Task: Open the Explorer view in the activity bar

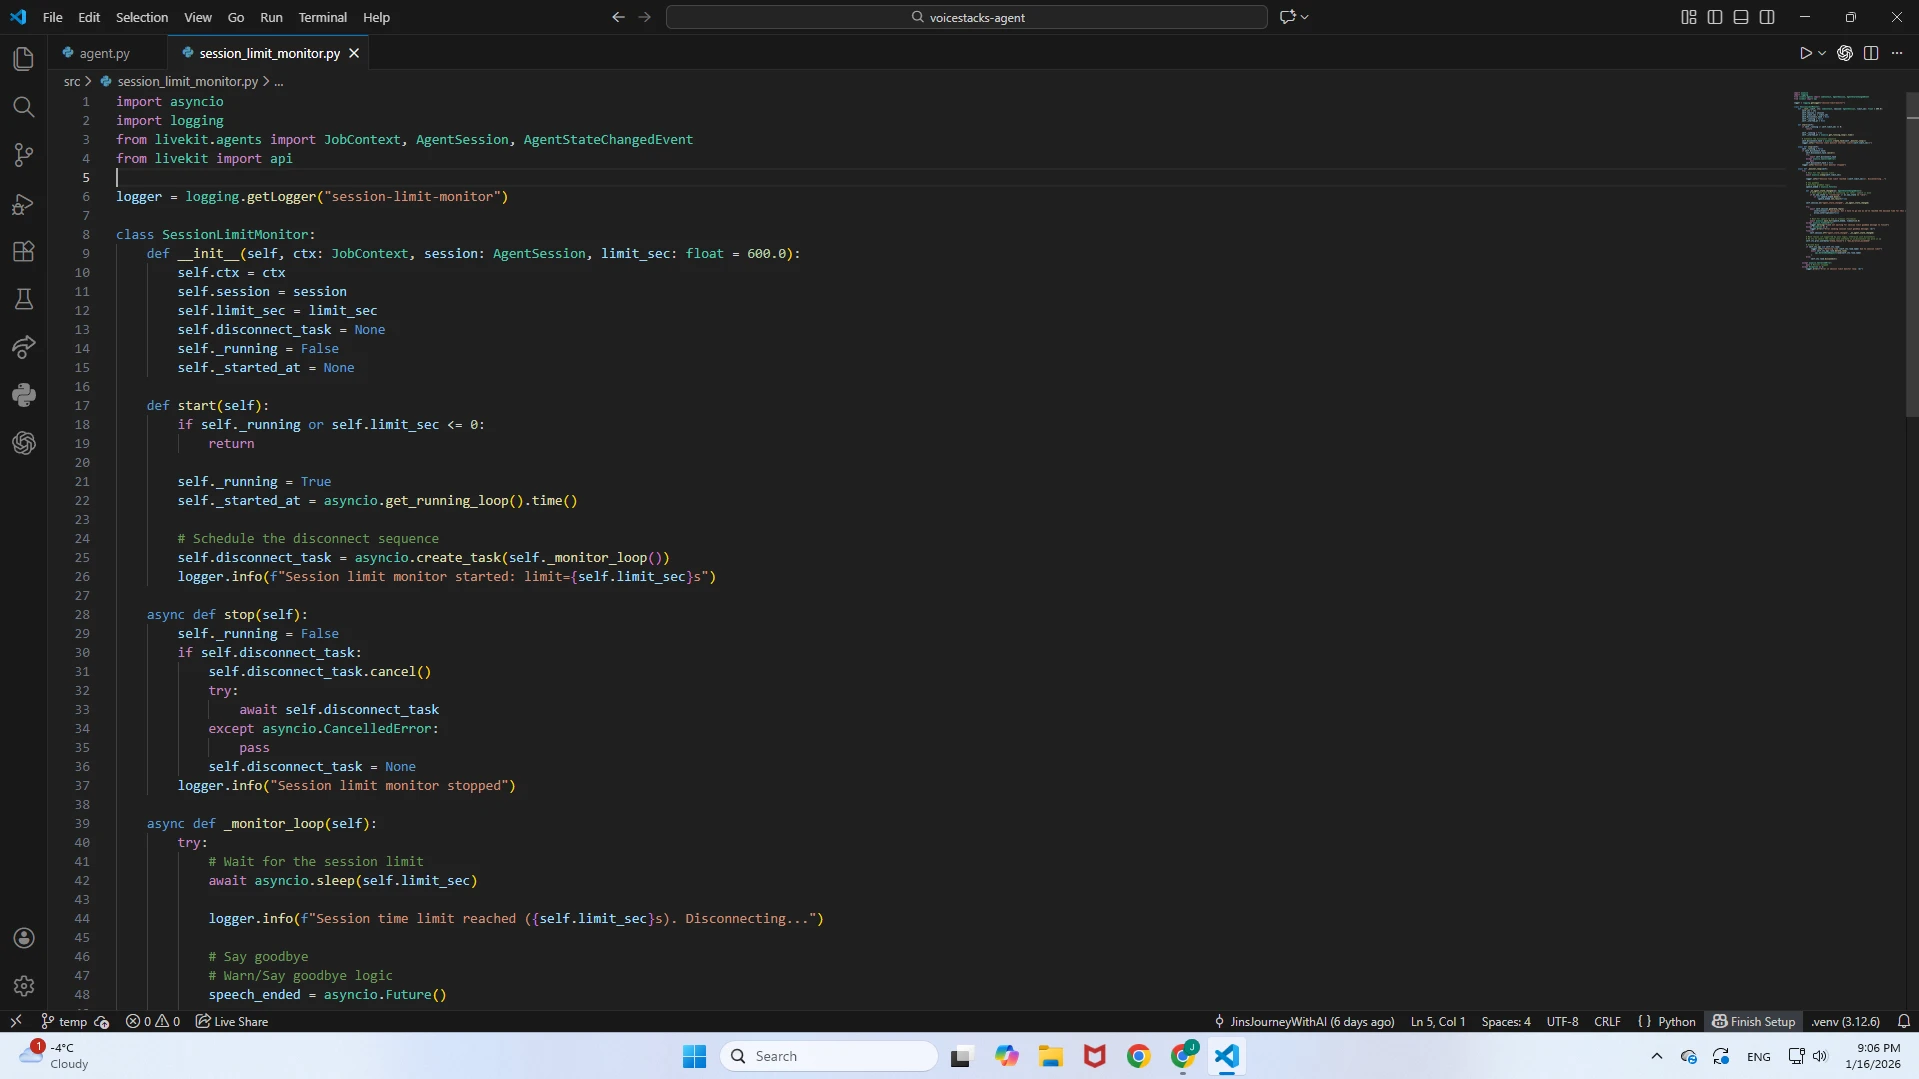Action: point(24,59)
